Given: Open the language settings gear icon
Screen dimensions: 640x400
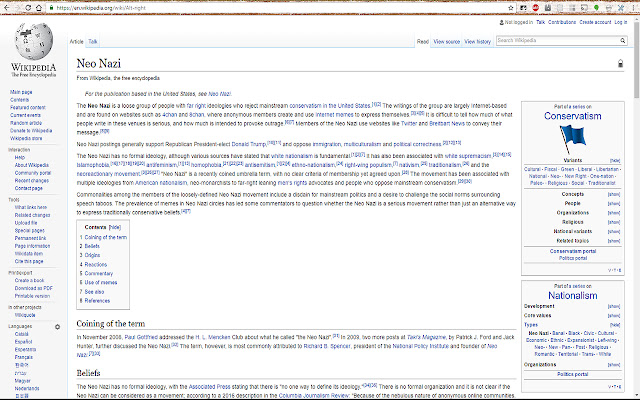Looking at the screenshot, I should (x=58, y=327).
